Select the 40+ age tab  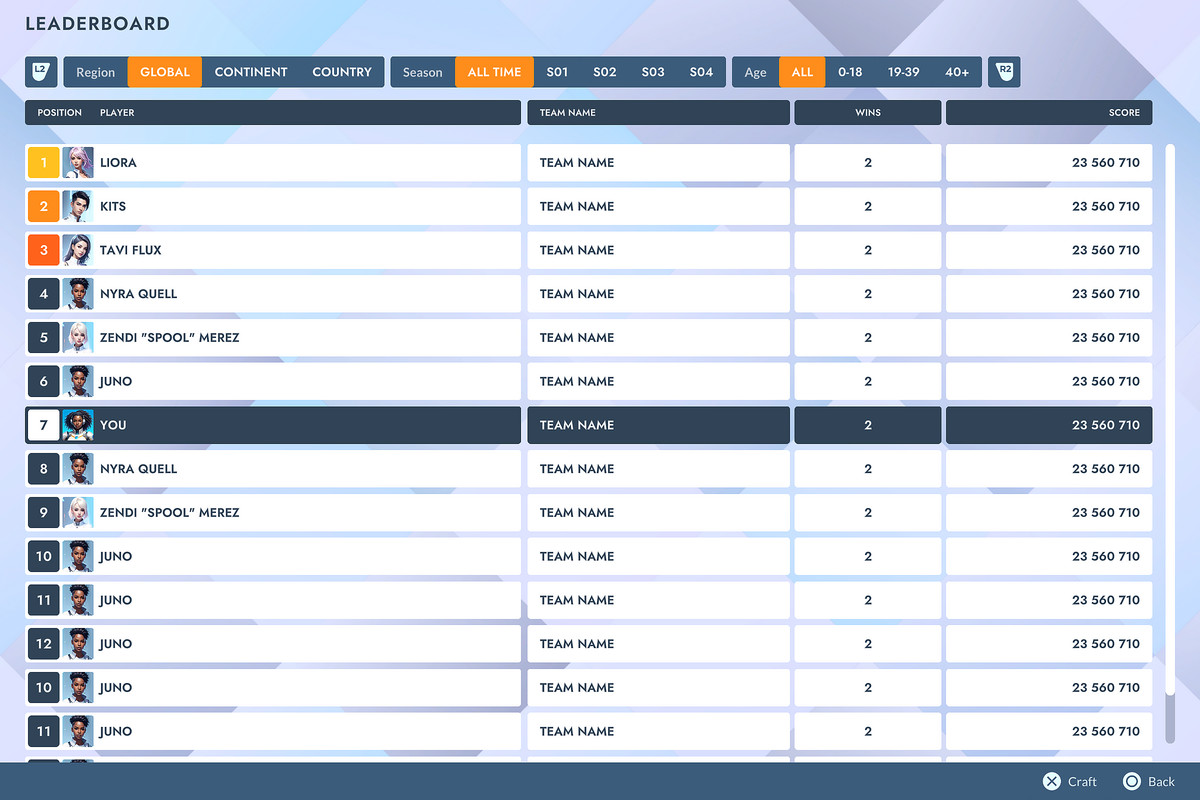957,71
